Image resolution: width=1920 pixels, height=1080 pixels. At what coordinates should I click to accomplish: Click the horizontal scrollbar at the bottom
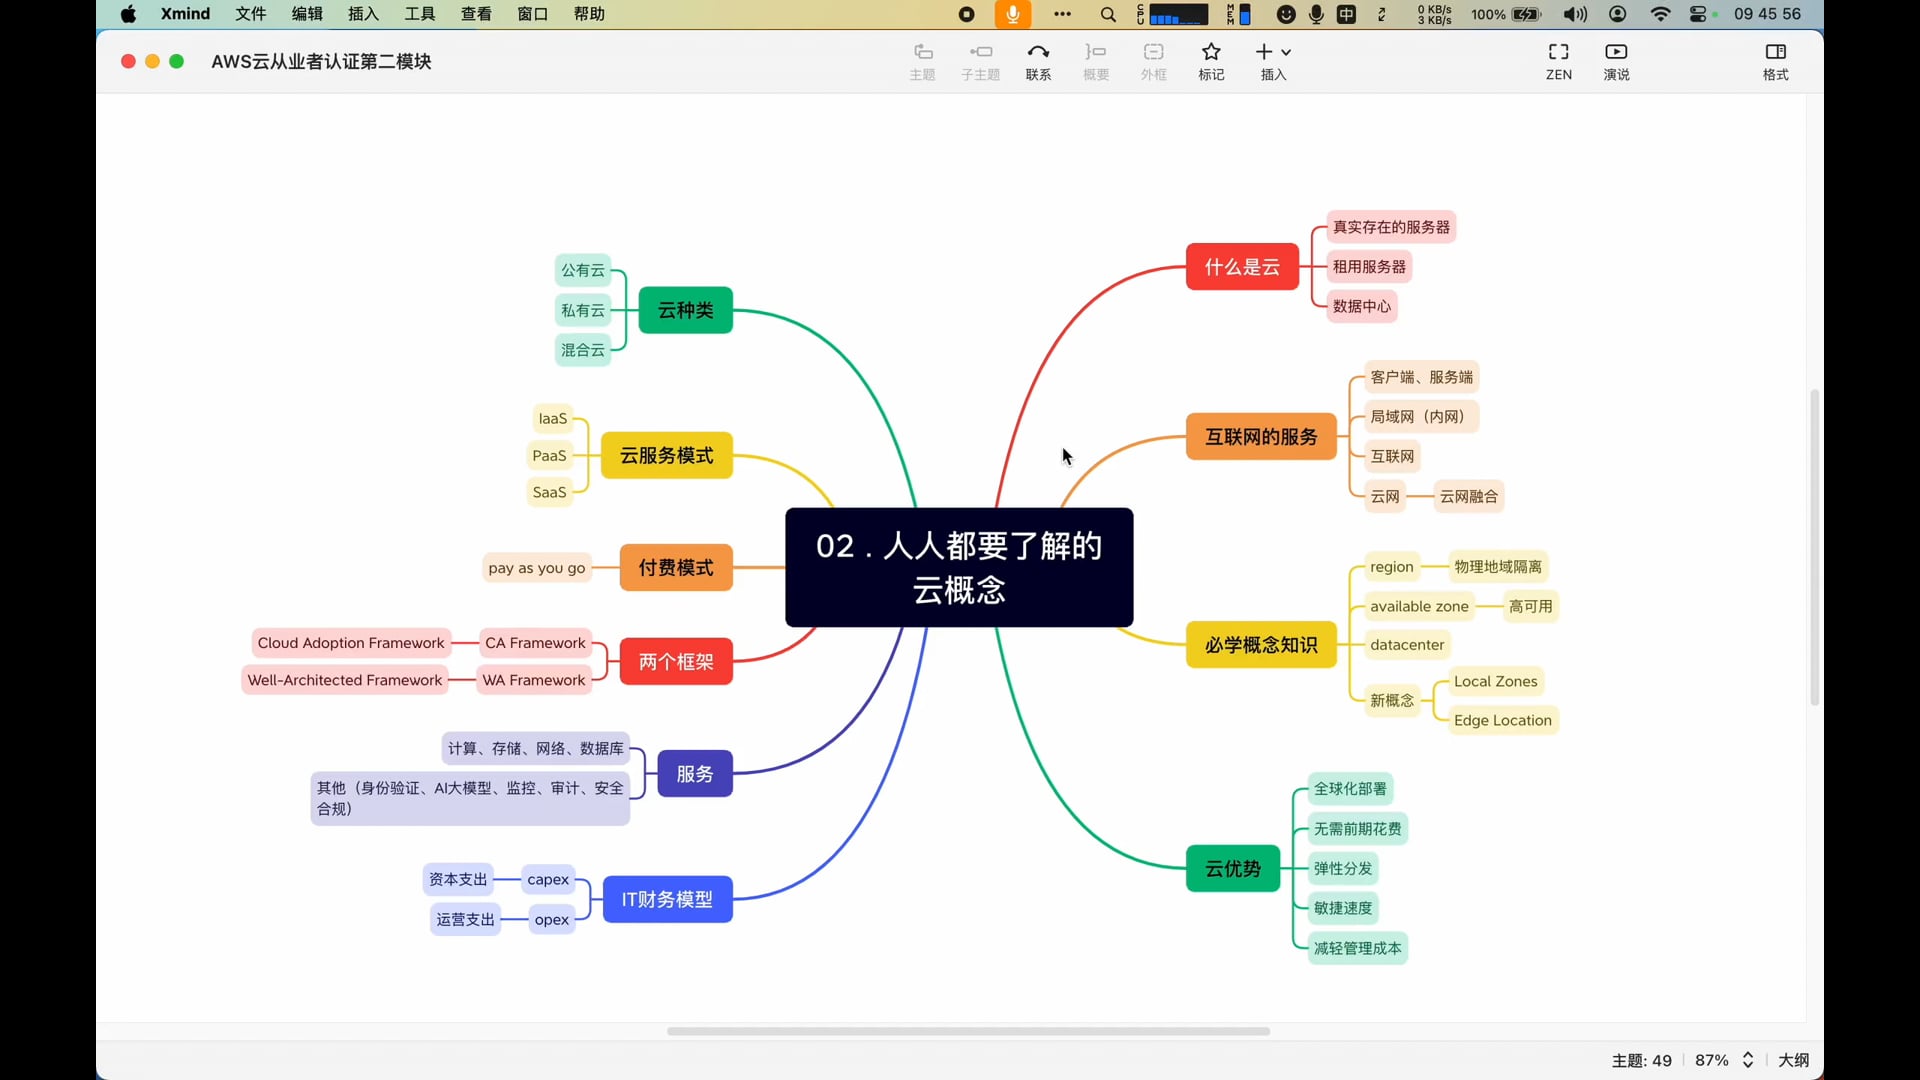968,1031
